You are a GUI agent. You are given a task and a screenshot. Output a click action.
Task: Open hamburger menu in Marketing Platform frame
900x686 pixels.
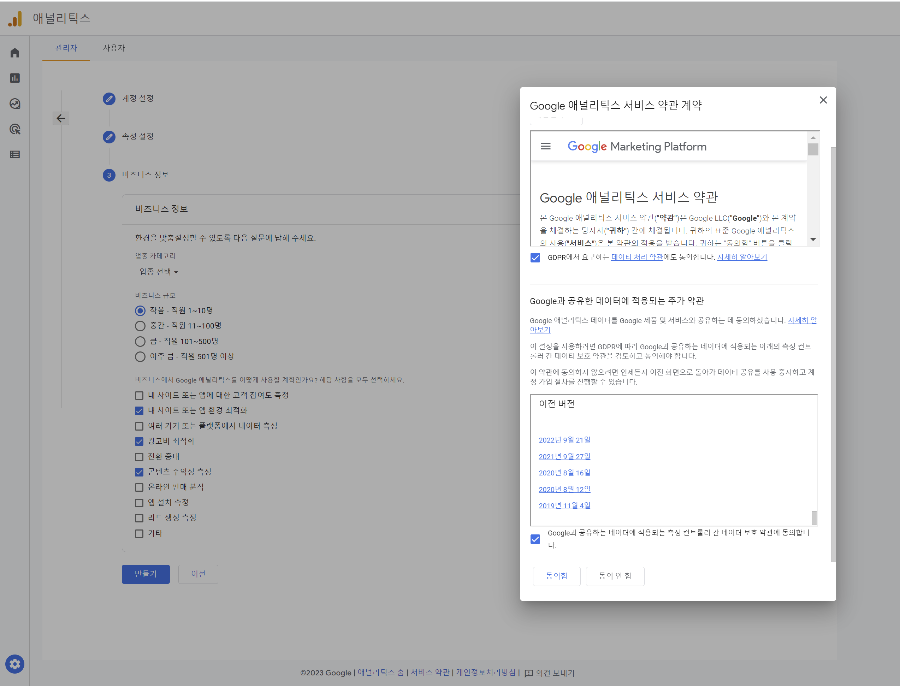[x=546, y=146]
